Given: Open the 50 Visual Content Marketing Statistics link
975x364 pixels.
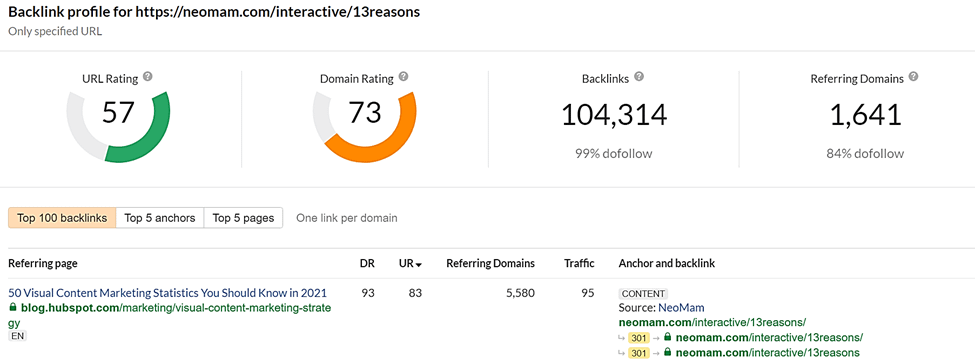Looking at the screenshot, I should click(x=167, y=293).
